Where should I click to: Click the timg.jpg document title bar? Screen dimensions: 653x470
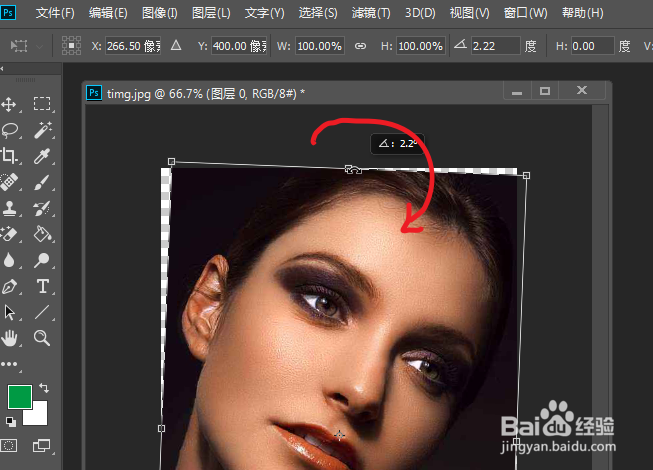click(294, 93)
